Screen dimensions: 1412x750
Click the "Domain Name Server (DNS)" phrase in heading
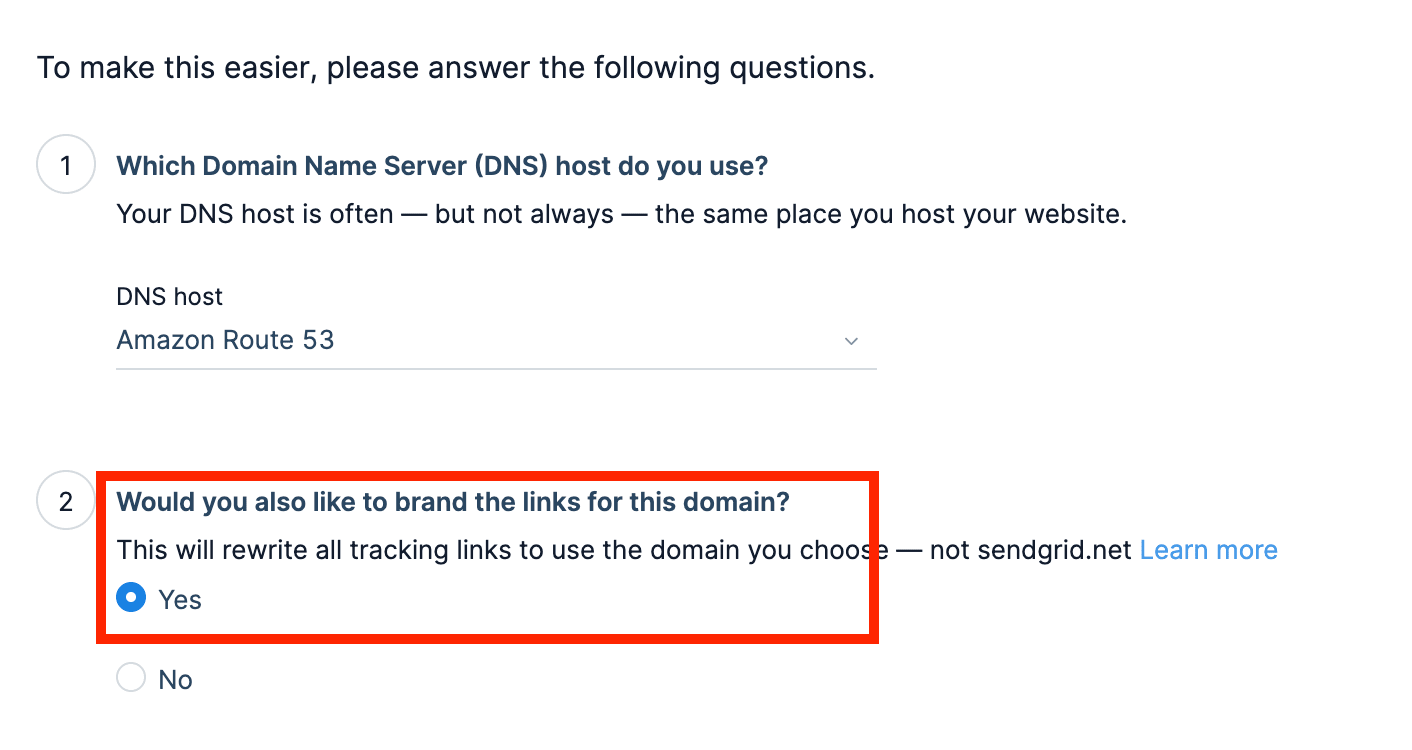point(376,165)
